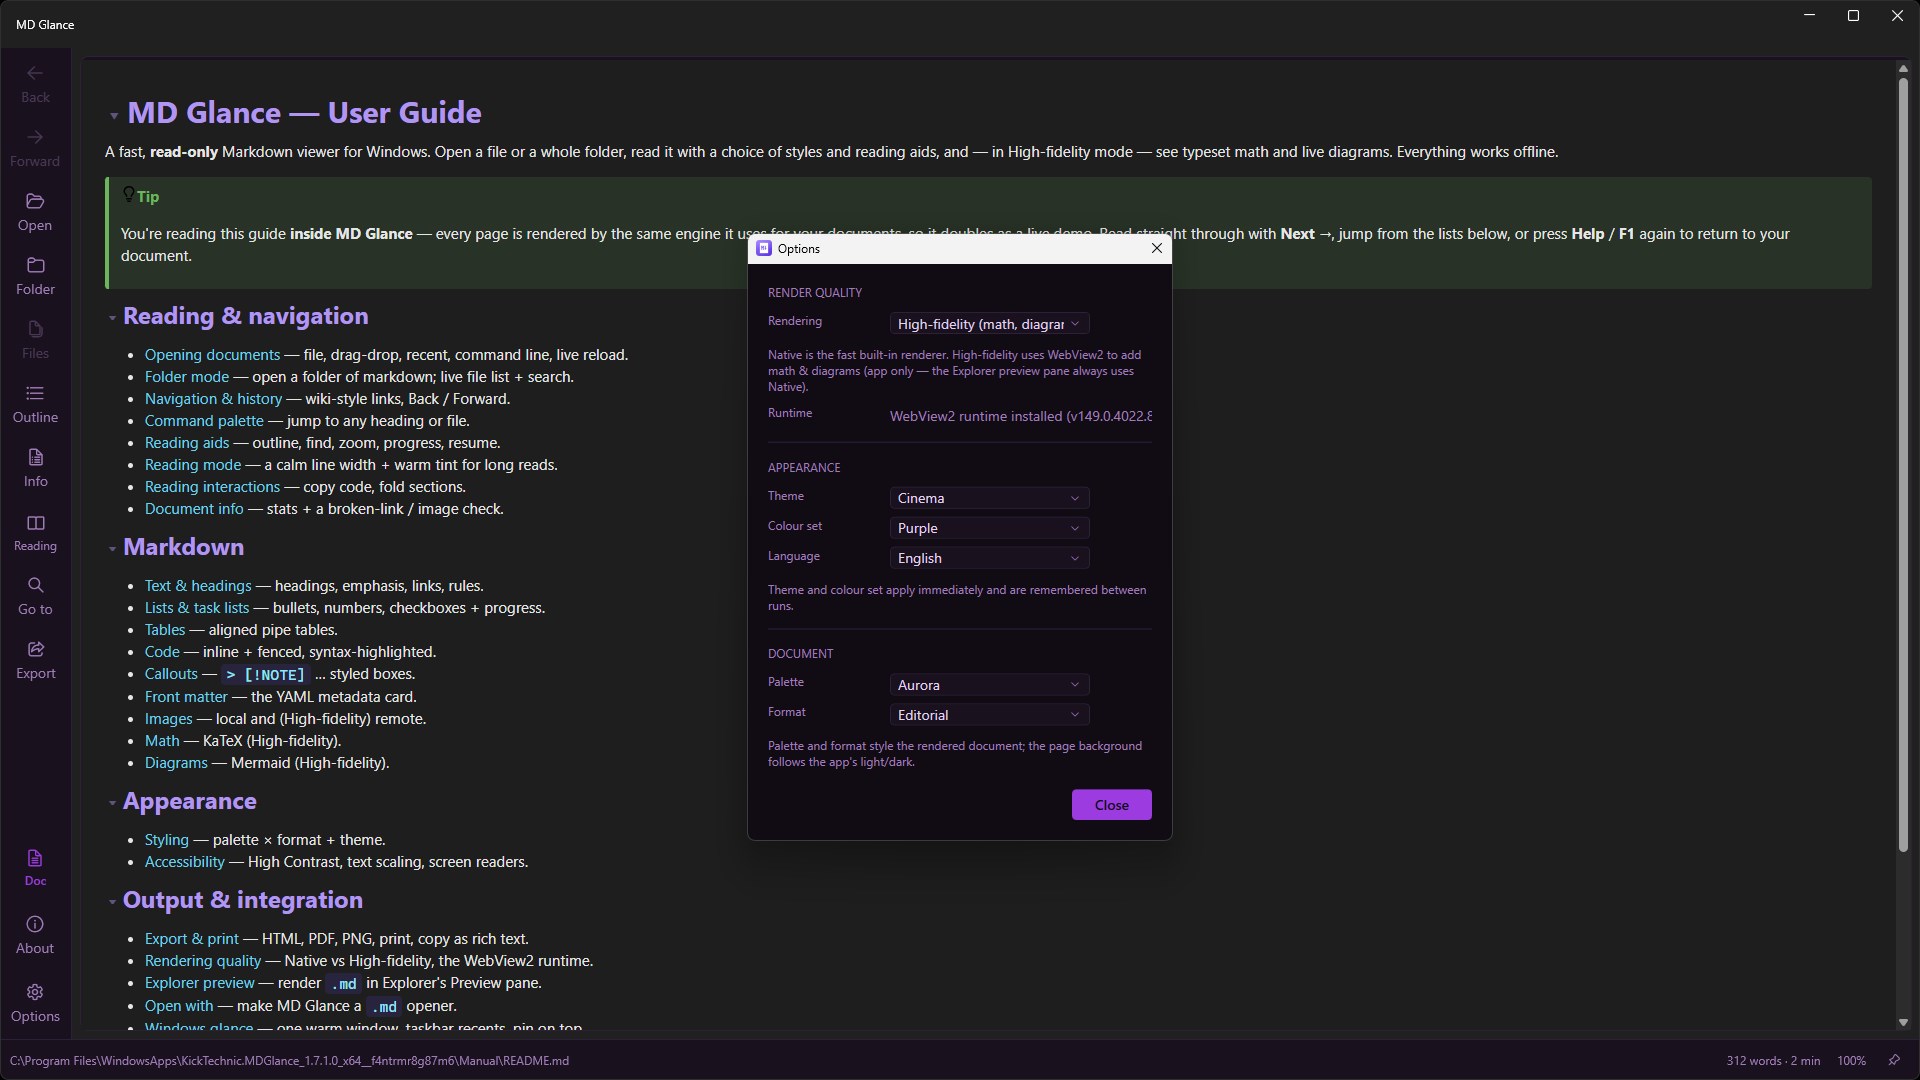Viewport: 1920px width, 1080px height.
Task: Open the Text & headings link
Action: (198, 586)
